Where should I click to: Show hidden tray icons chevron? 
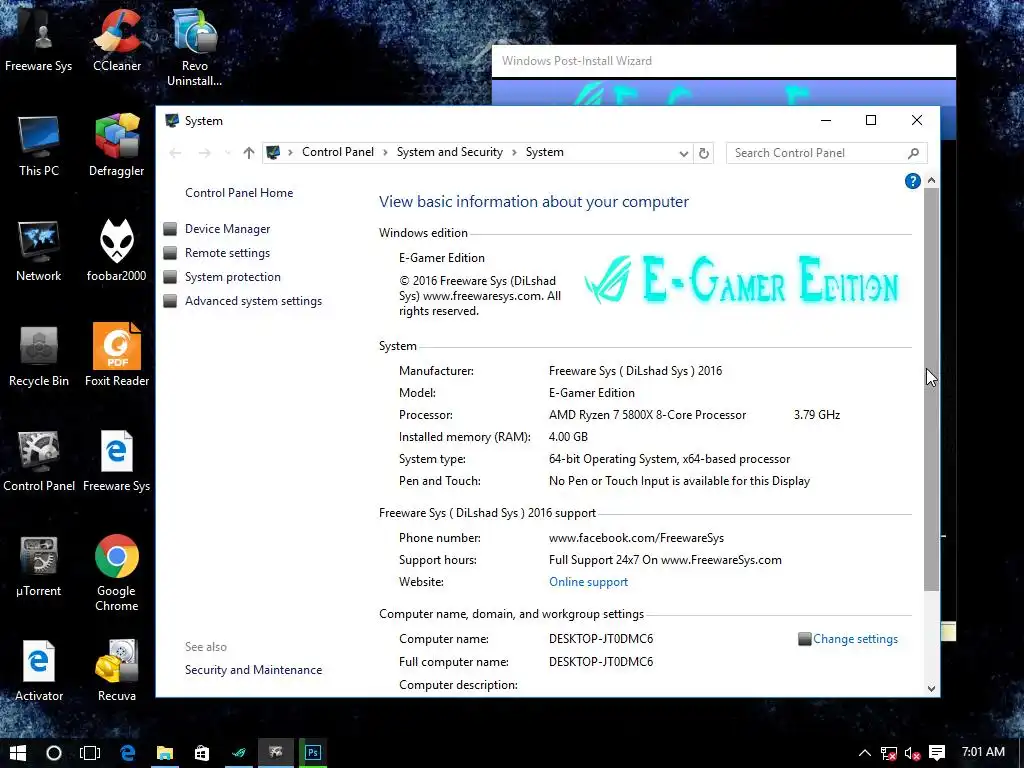(864, 753)
